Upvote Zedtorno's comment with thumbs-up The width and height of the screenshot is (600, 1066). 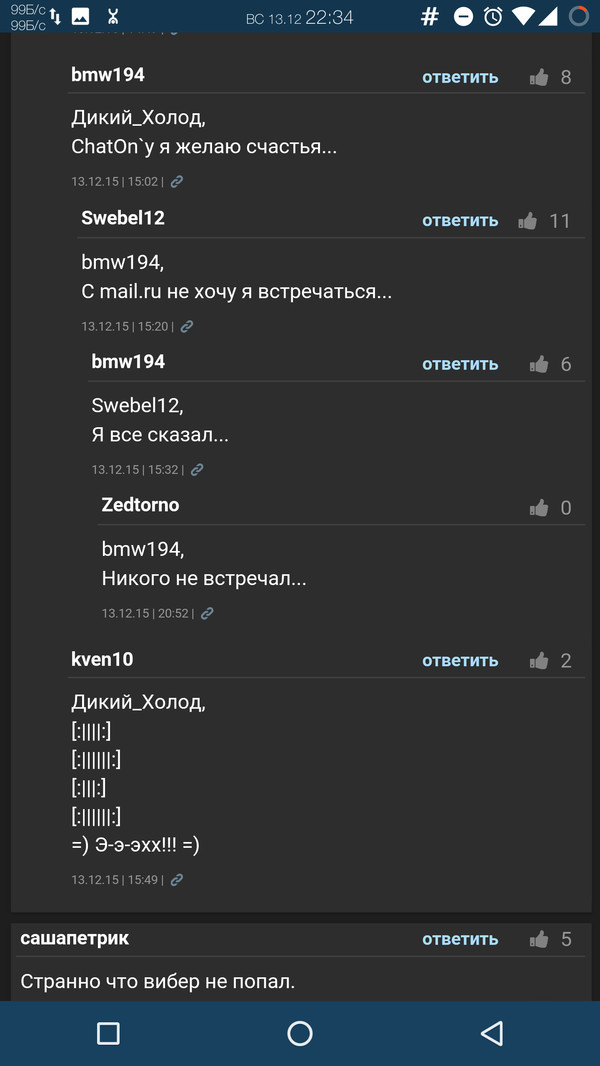539,508
